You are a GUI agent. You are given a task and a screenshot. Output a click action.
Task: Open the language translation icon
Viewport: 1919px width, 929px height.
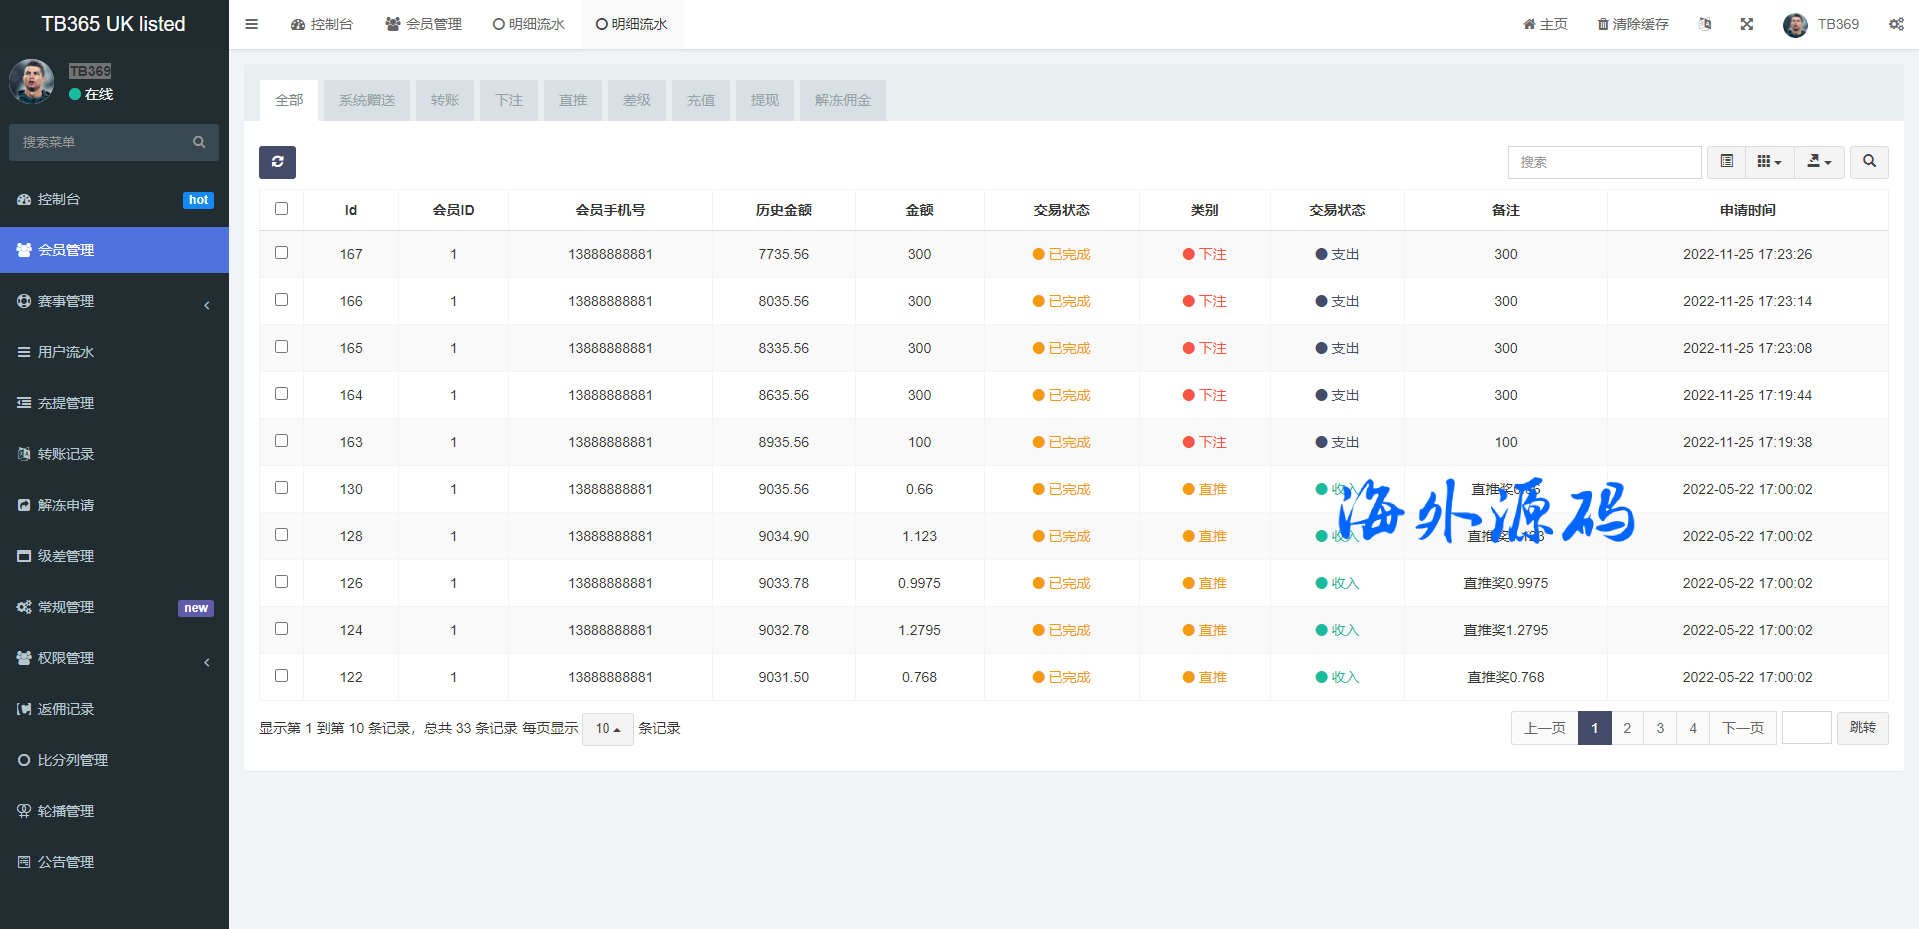[x=1704, y=24]
